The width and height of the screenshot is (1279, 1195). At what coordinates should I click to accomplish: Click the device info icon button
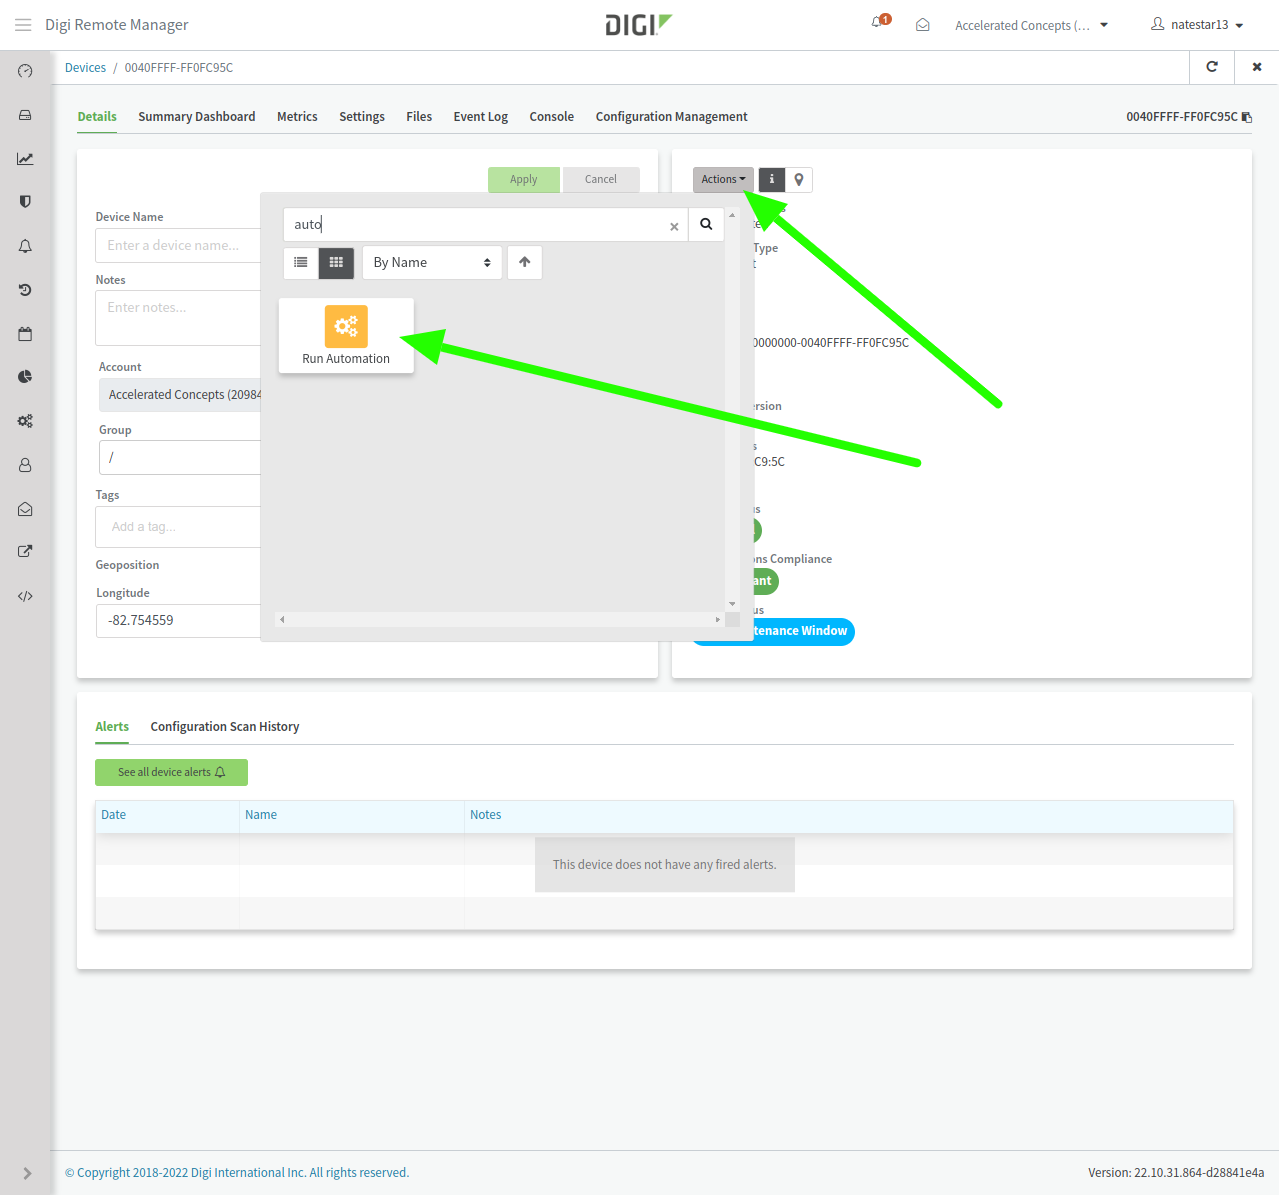pos(771,179)
